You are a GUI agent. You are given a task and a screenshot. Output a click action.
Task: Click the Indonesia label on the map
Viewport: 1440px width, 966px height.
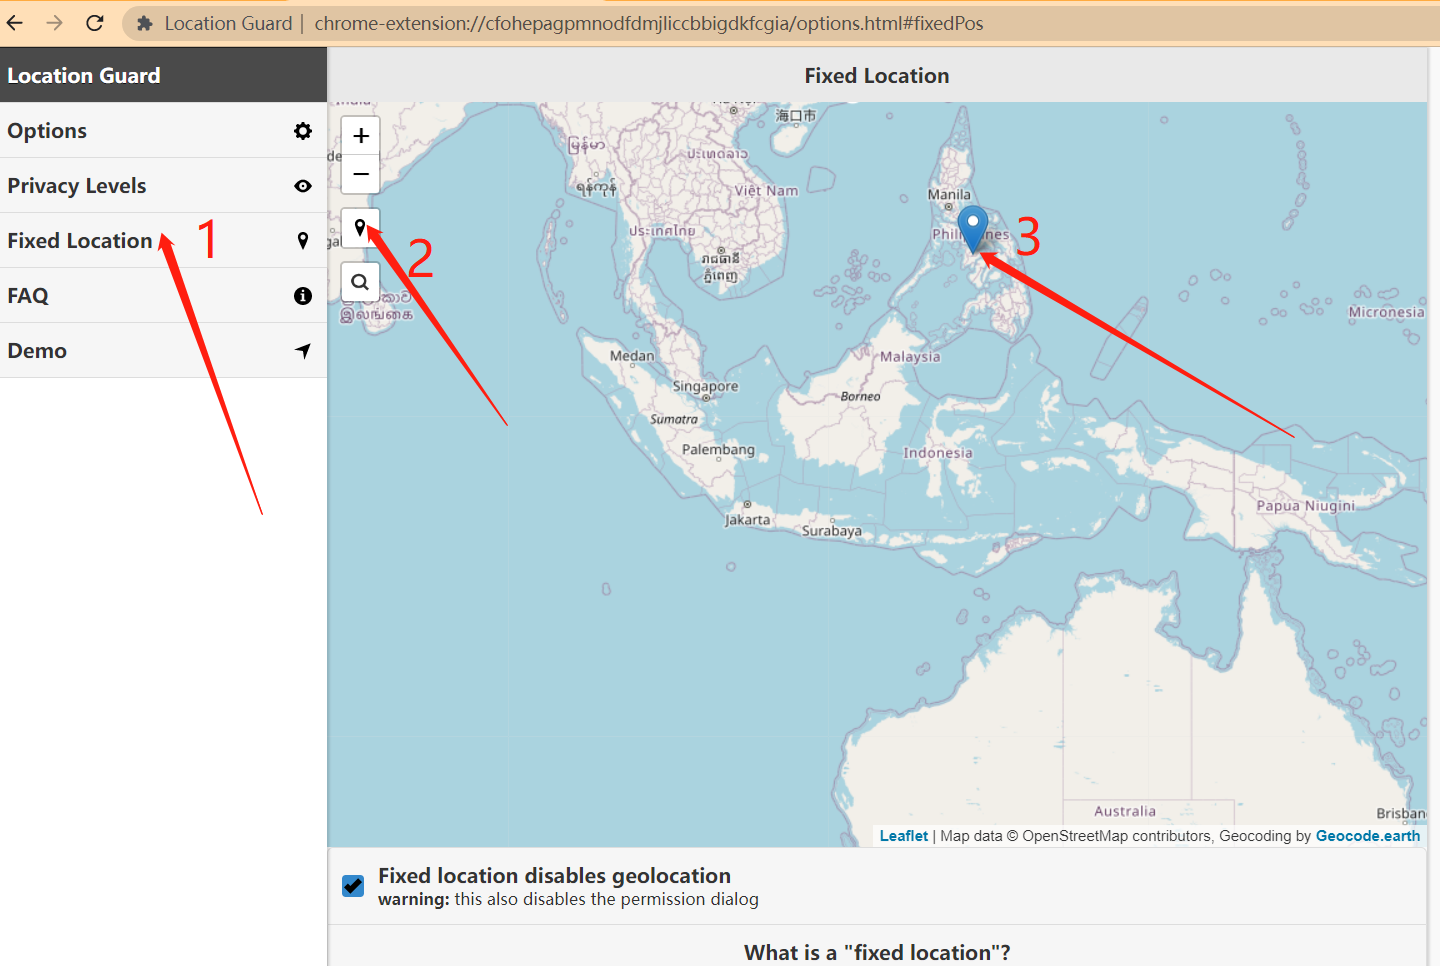[x=938, y=453]
